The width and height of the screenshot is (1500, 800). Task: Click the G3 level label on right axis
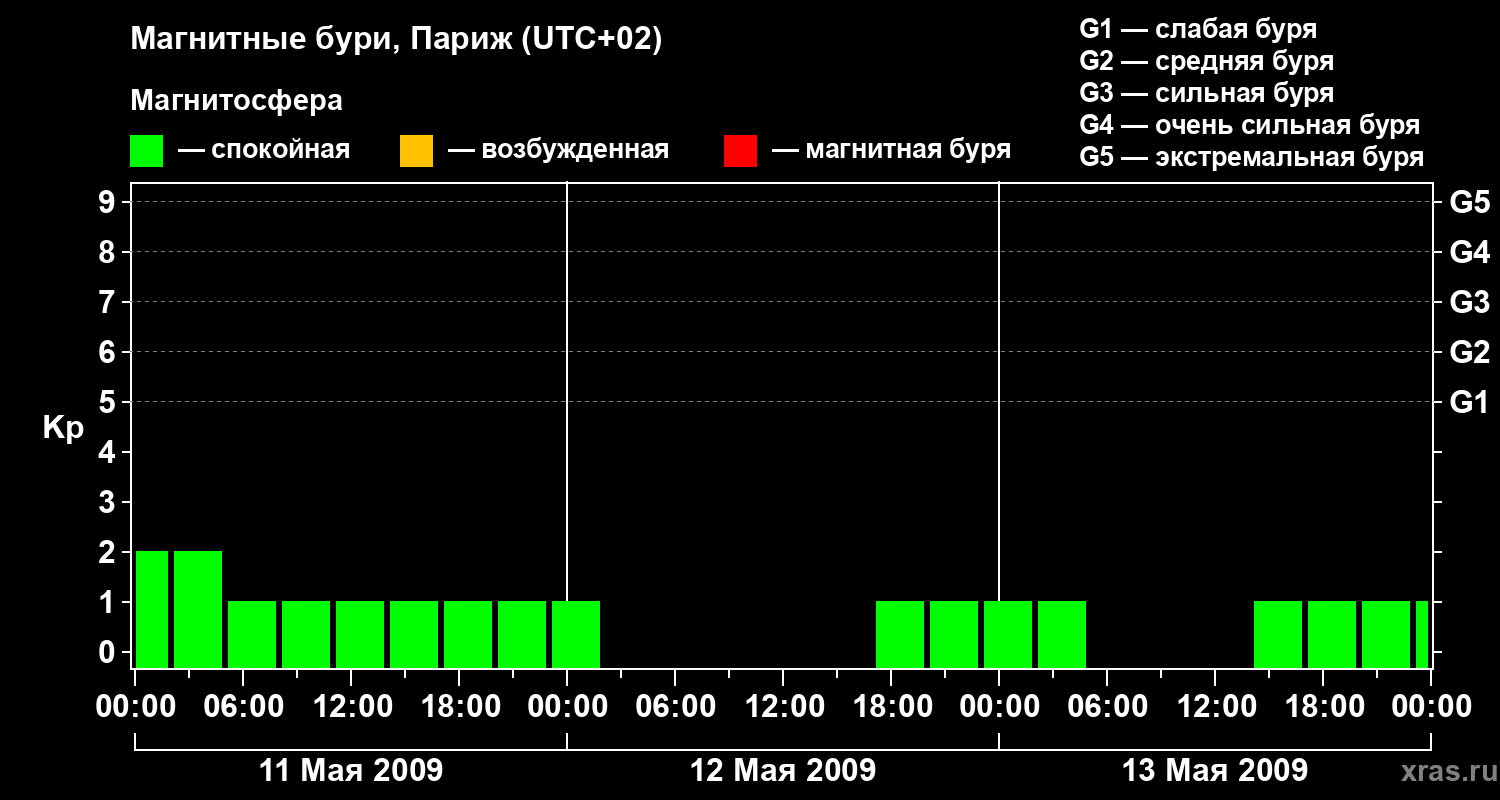(x=1469, y=302)
